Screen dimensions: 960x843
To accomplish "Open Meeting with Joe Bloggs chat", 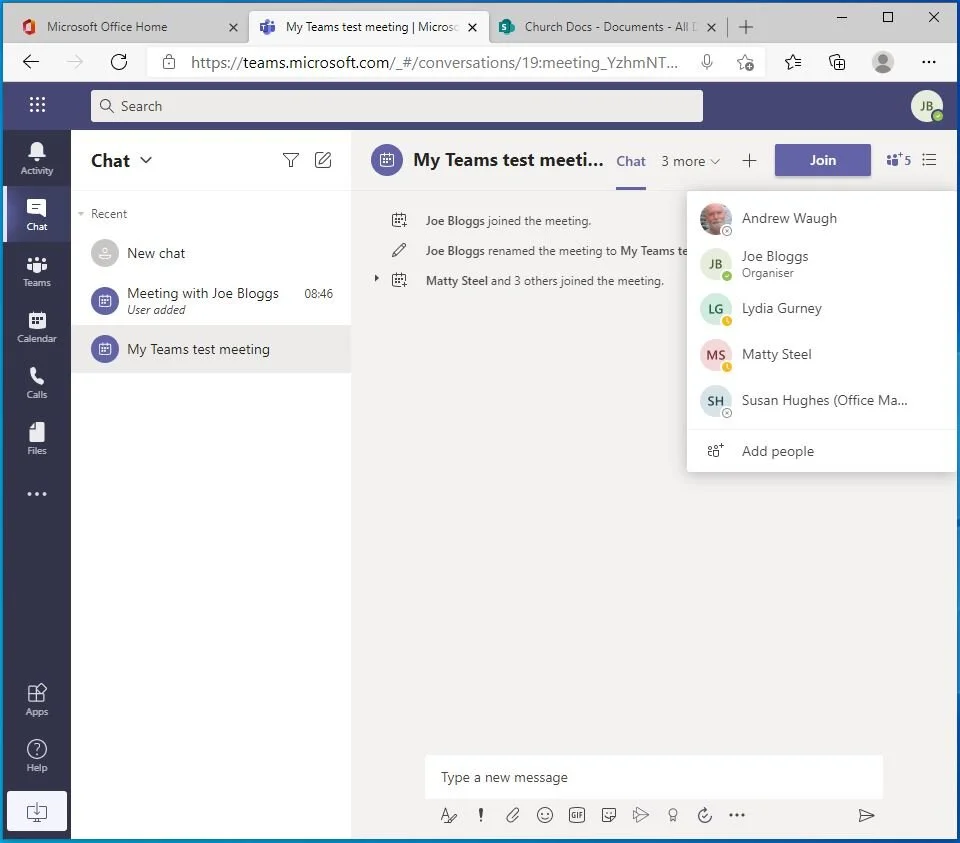I will (211, 301).
